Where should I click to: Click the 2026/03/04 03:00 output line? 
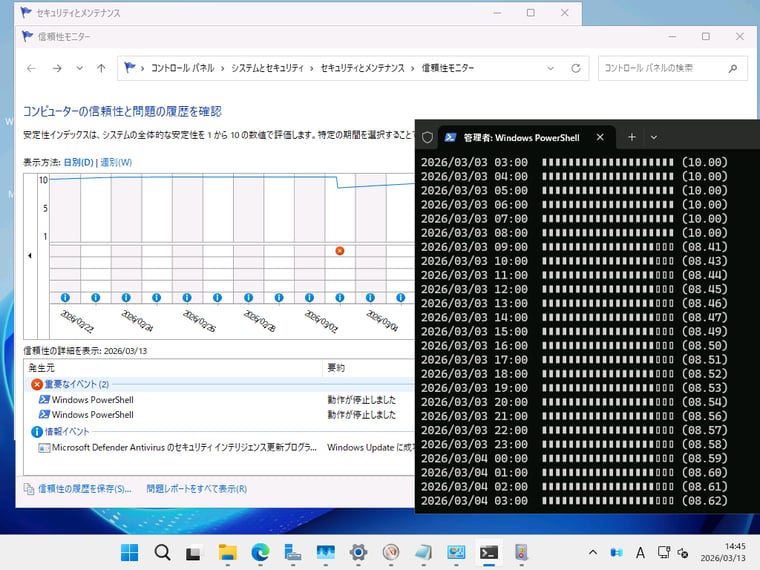coord(574,501)
